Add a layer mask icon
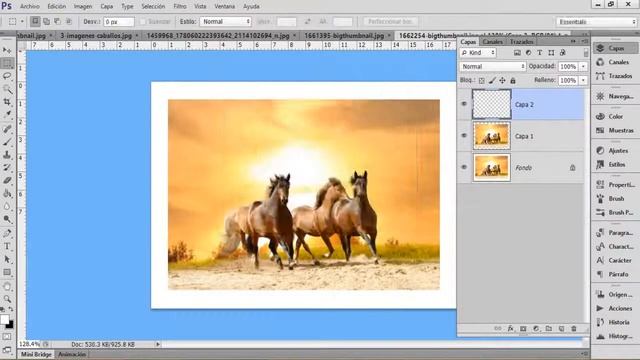This screenshot has height=360, width=640. (523, 329)
